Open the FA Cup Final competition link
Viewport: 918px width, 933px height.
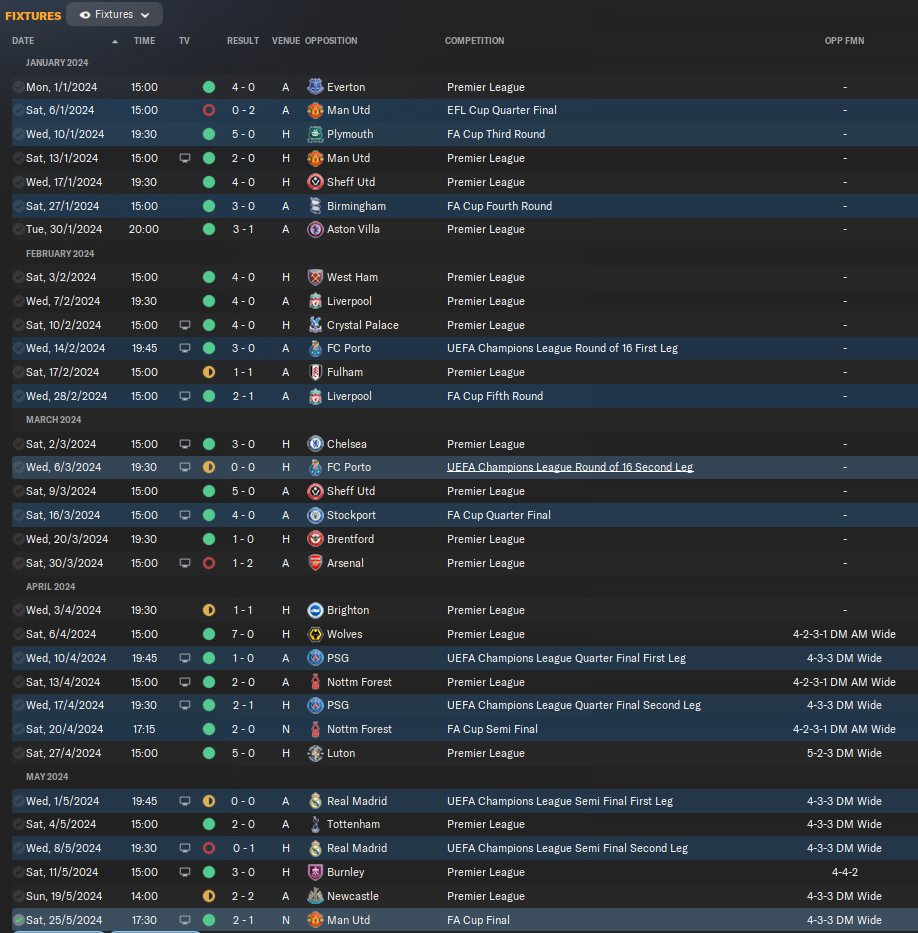[478, 920]
